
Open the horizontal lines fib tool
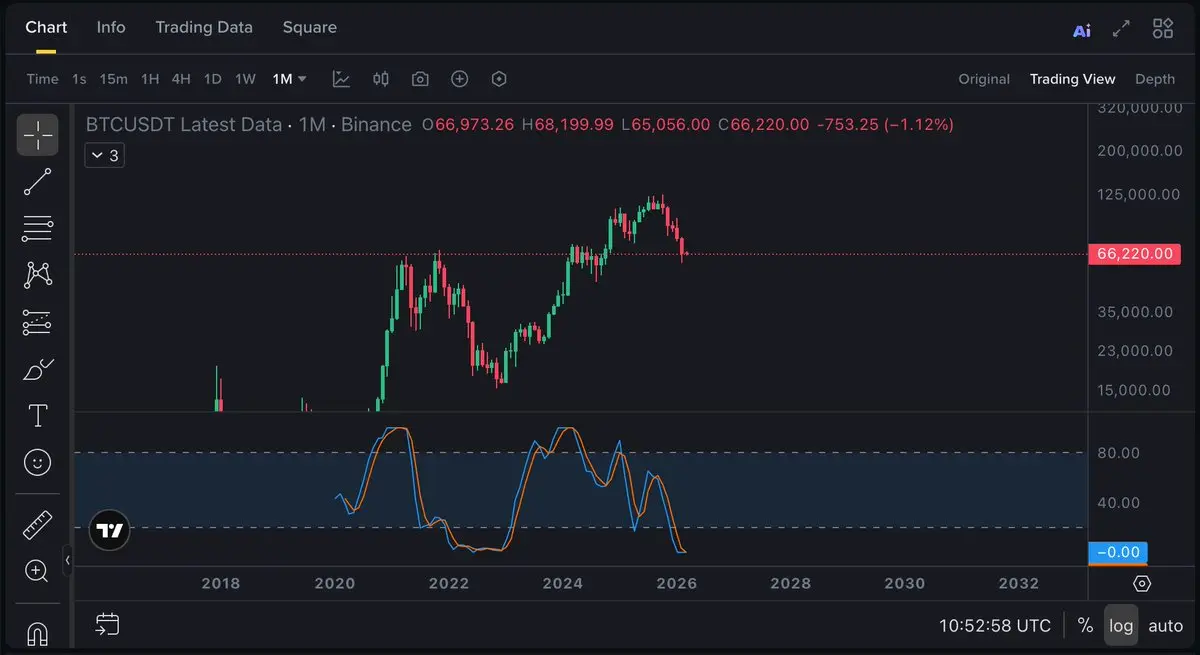(37, 229)
